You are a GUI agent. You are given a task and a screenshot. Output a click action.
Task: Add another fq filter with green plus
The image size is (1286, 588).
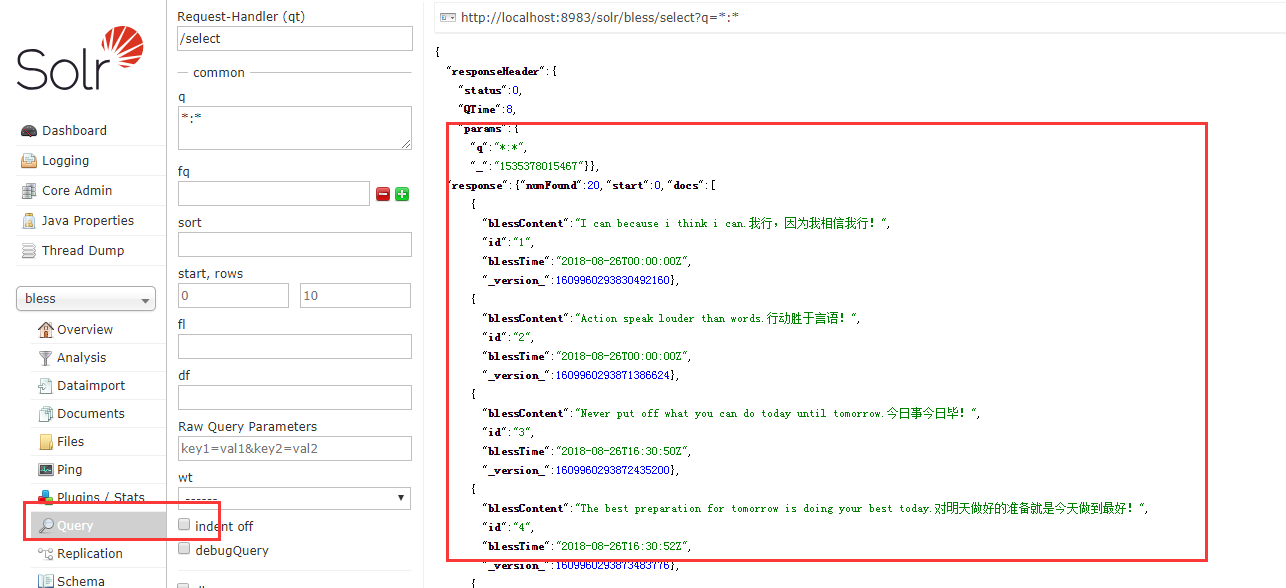[402, 194]
